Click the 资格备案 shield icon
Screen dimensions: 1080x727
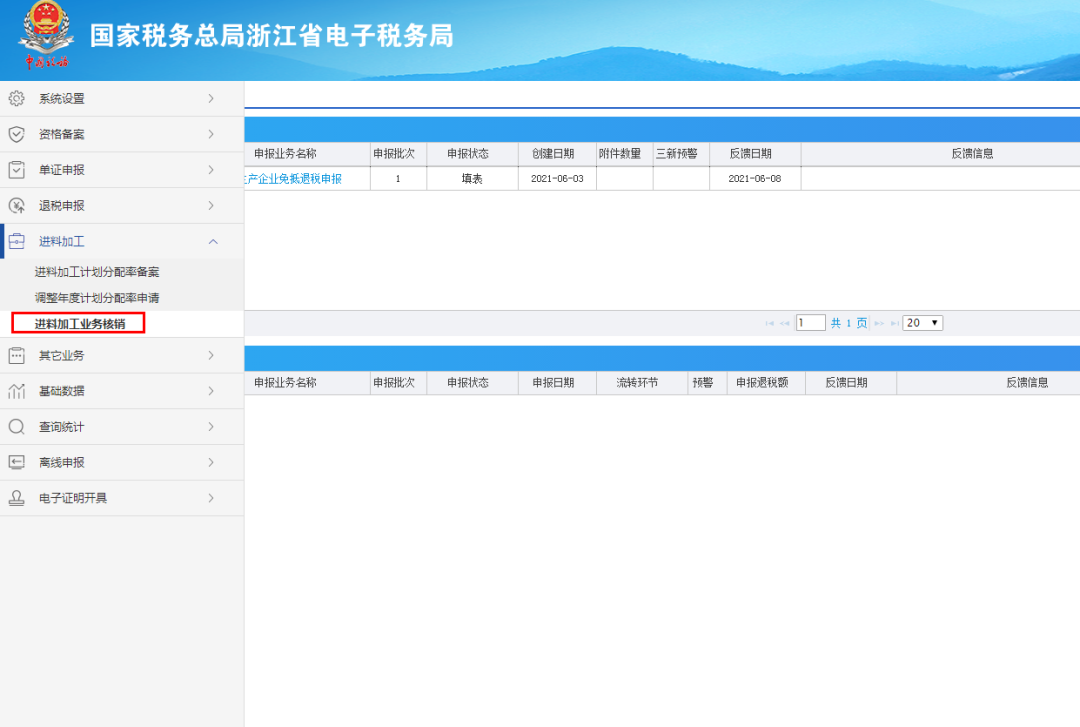[17, 134]
